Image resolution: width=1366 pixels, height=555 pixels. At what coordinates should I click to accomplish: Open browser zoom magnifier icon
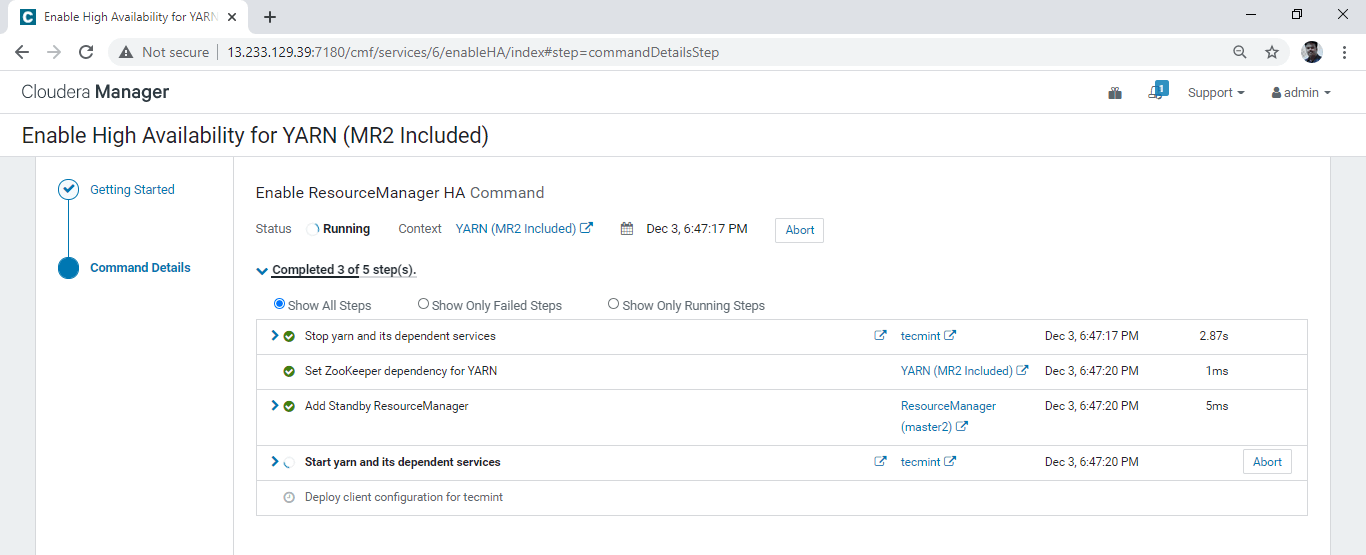(1239, 52)
